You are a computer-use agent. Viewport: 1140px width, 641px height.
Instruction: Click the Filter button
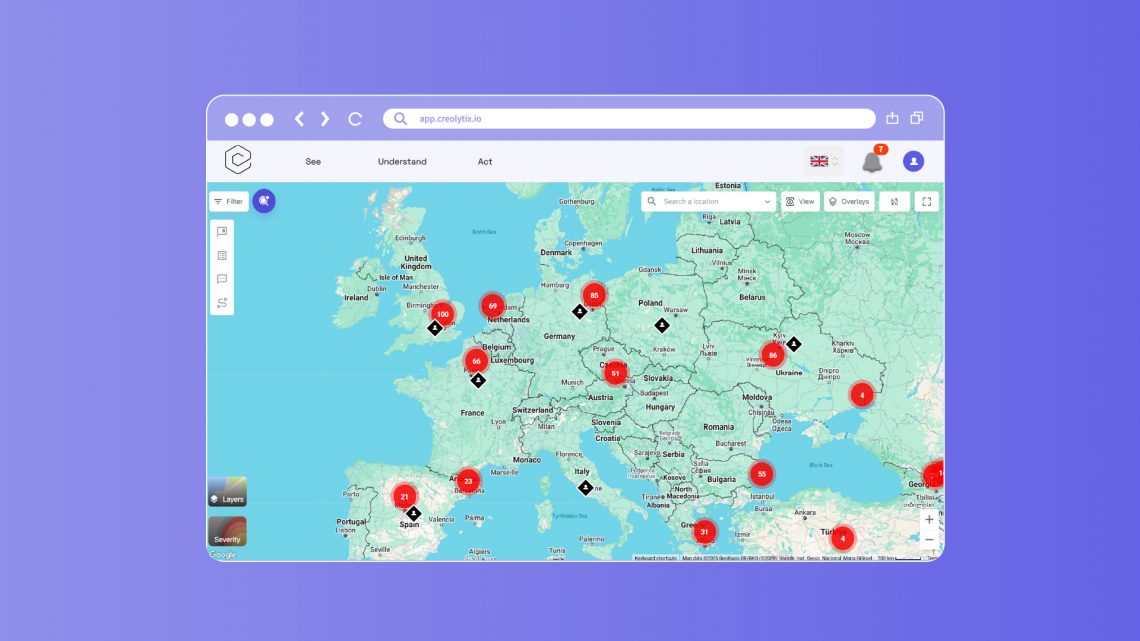(229, 201)
